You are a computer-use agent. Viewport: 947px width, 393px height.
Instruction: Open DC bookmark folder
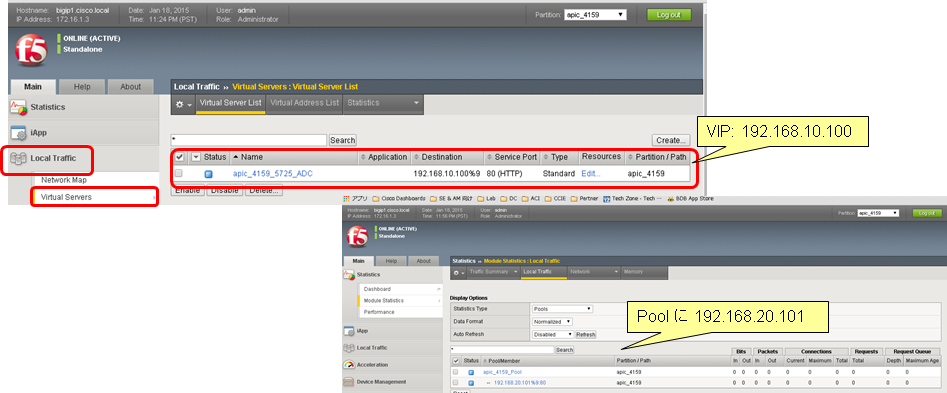coord(509,198)
